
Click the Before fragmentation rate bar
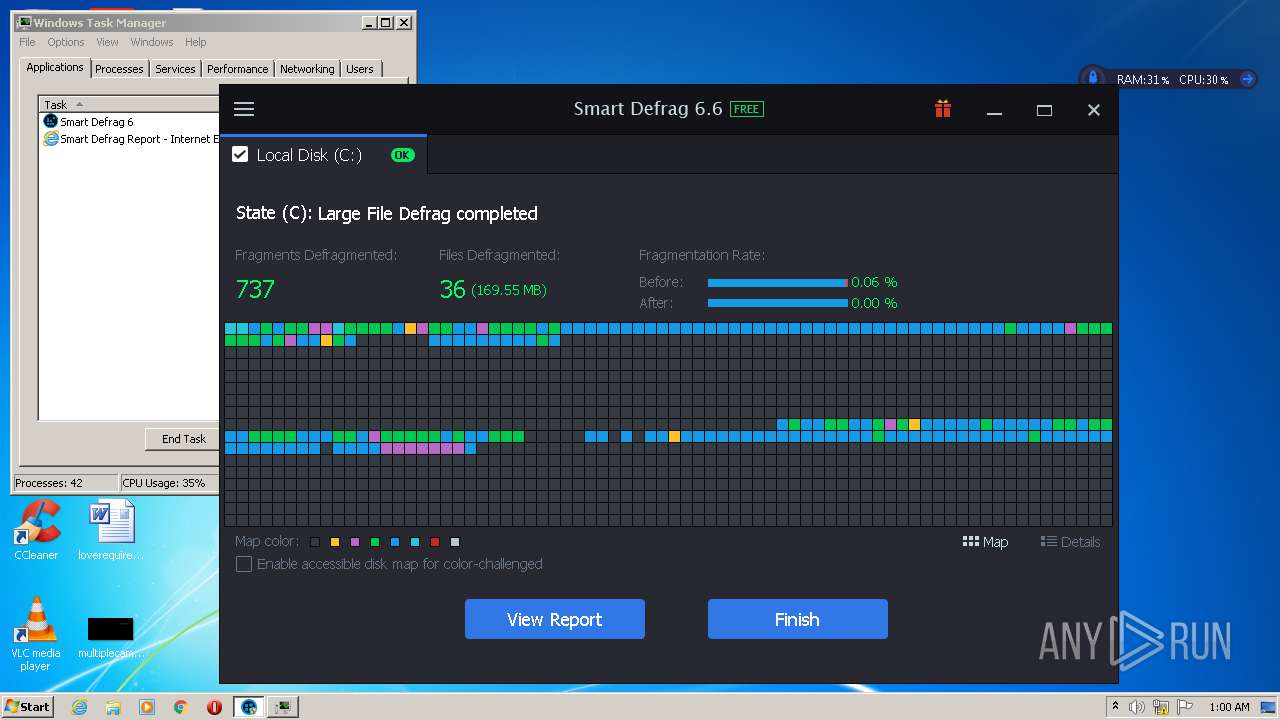[778, 283]
